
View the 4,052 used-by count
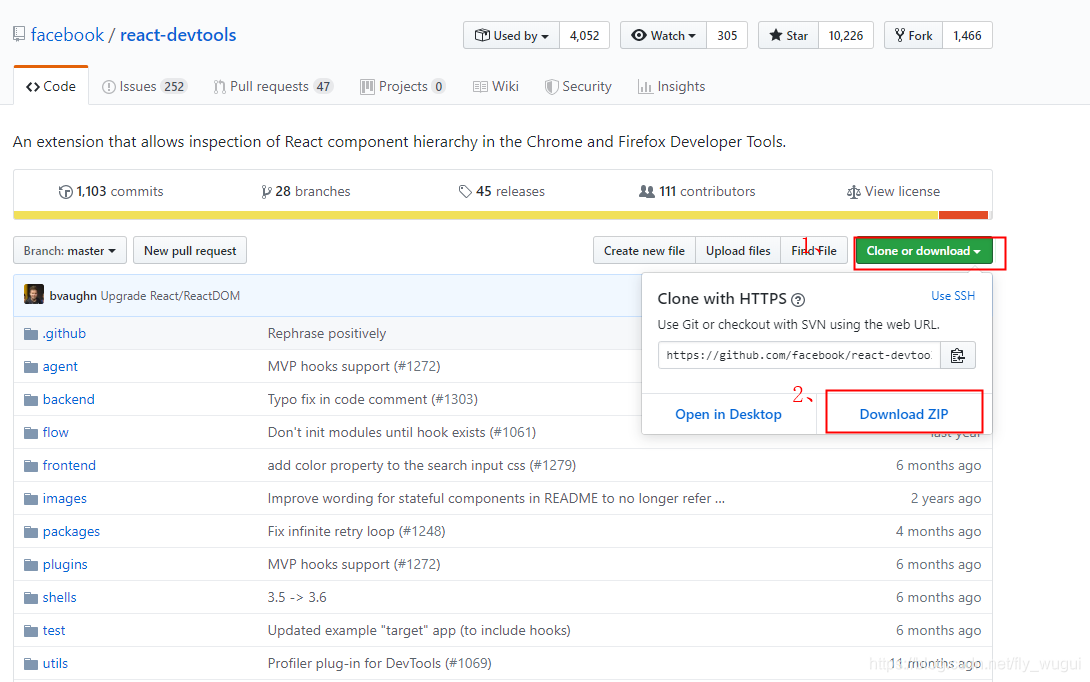(584, 35)
